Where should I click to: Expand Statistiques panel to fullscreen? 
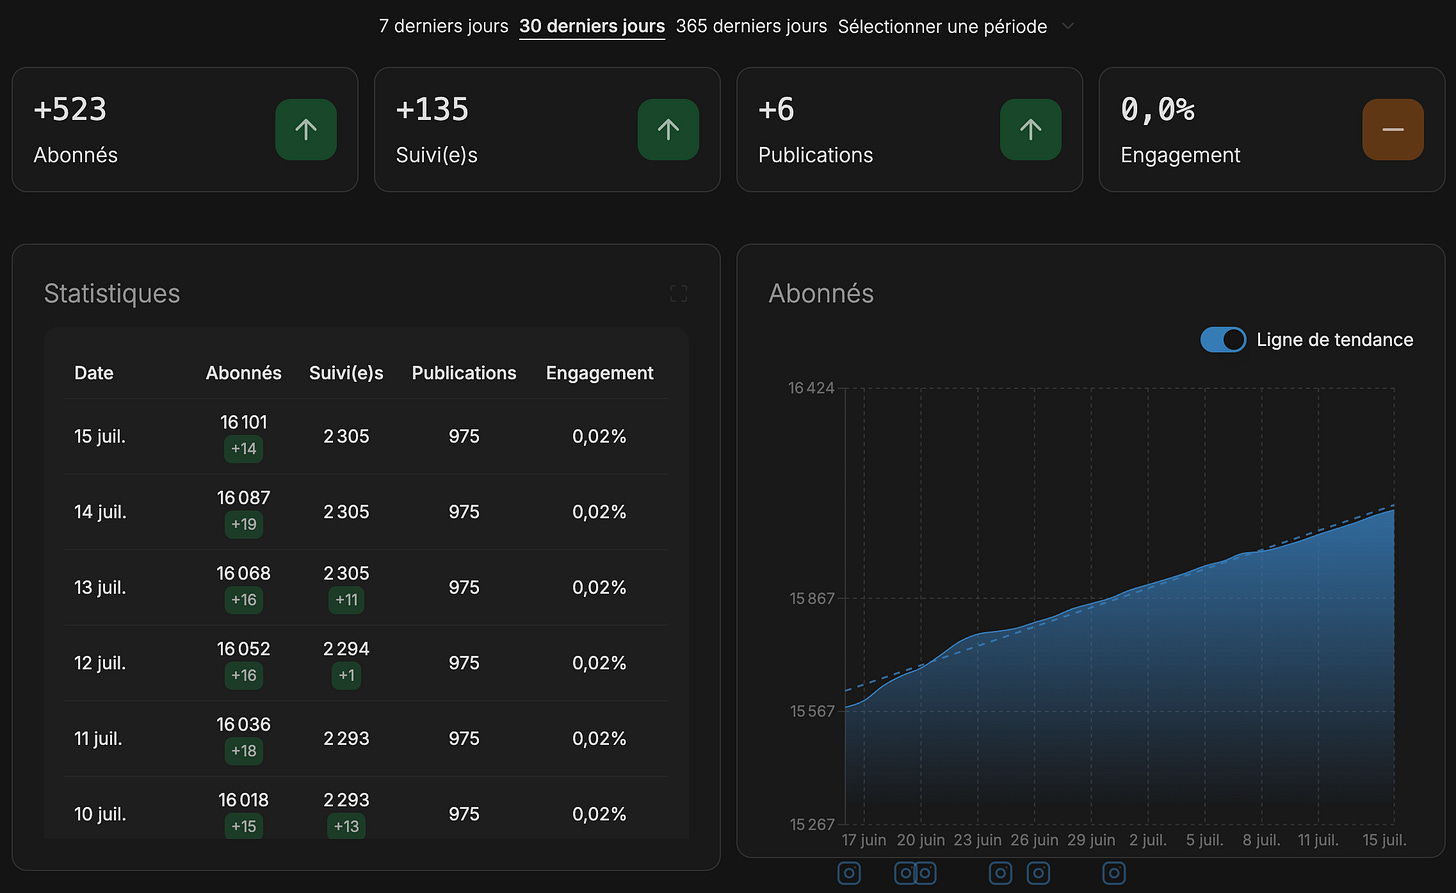tap(678, 293)
